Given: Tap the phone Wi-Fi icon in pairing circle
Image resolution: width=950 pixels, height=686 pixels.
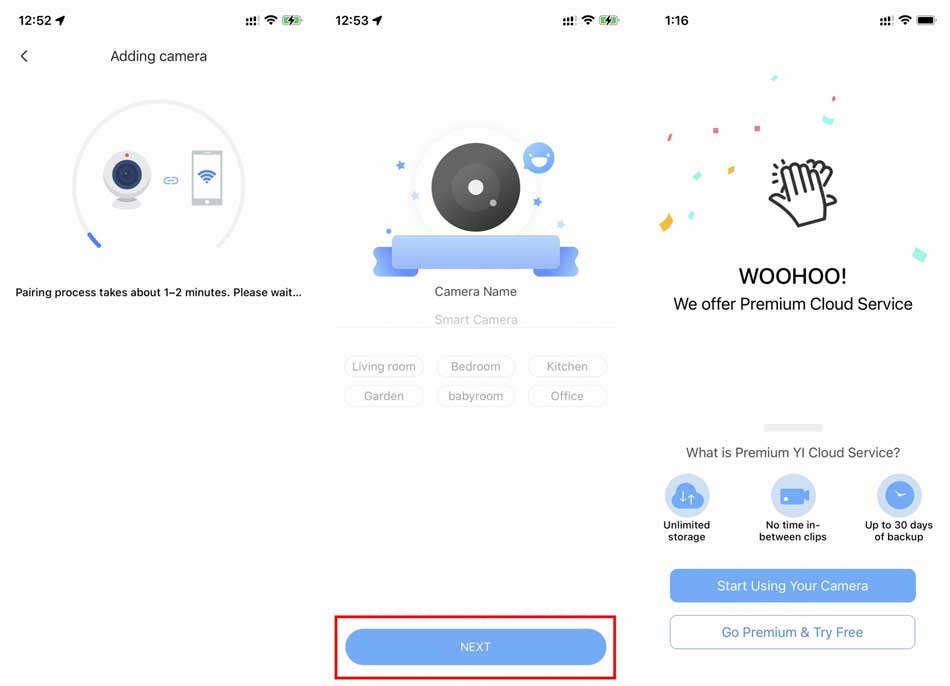Looking at the screenshot, I should pyautogui.click(x=207, y=178).
